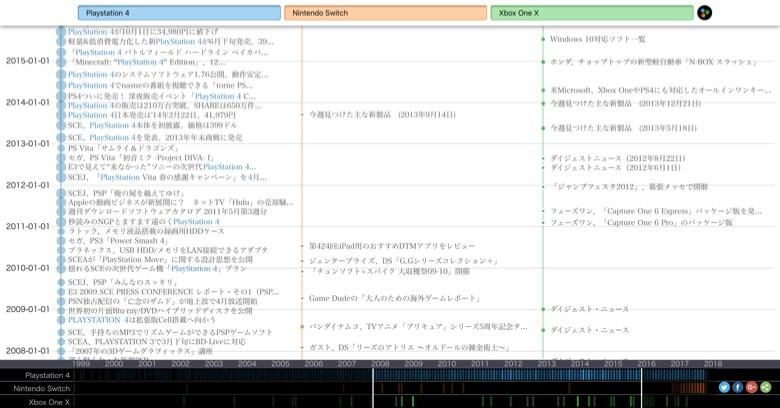Click the round black logo icon at top right
The width and height of the screenshot is (780, 408).
coord(704,13)
